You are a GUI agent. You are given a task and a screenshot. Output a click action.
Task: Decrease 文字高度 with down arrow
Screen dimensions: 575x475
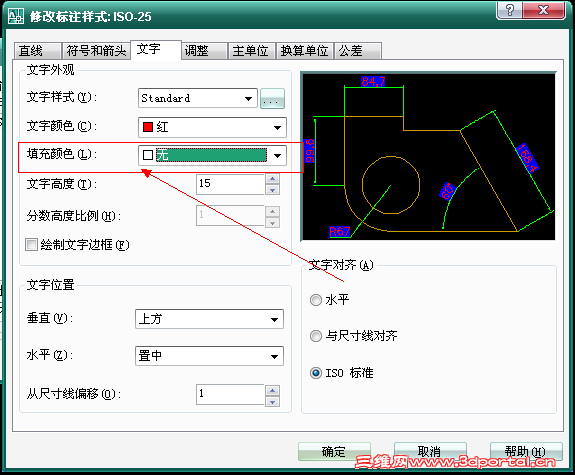point(272,190)
